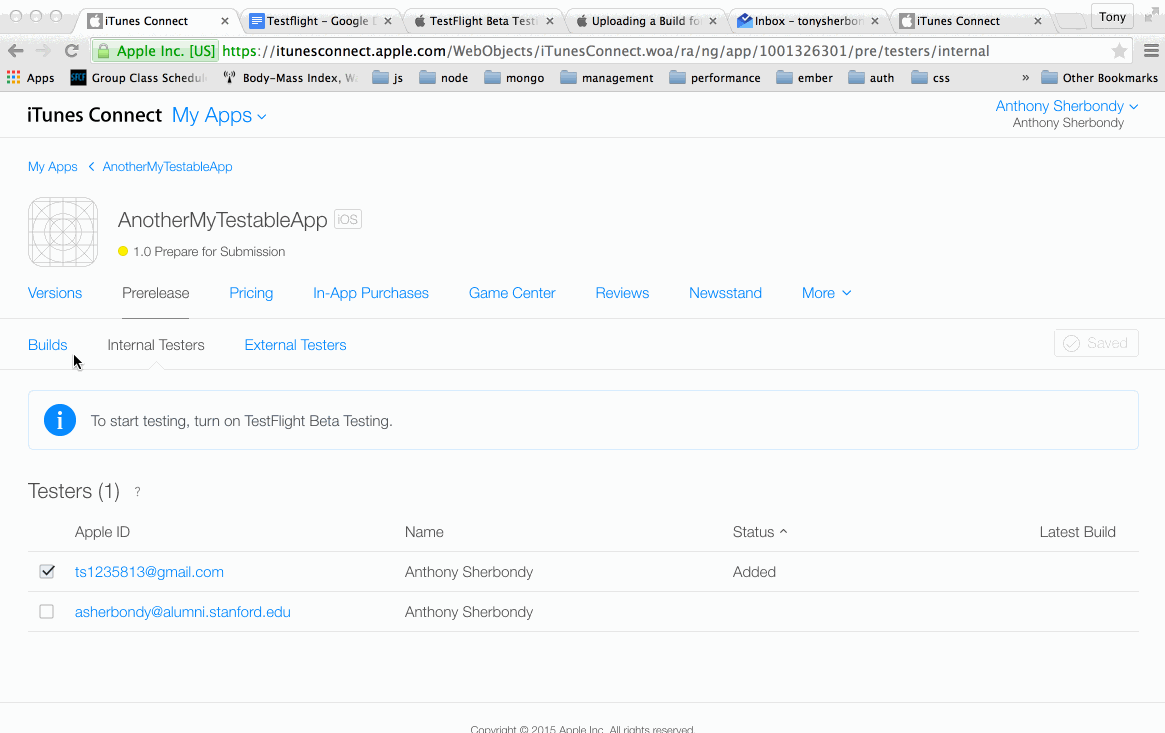The height and width of the screenshot is (733, 1165).
Task: Open the mongo bookmarks folder
Action: pos(514,78)
